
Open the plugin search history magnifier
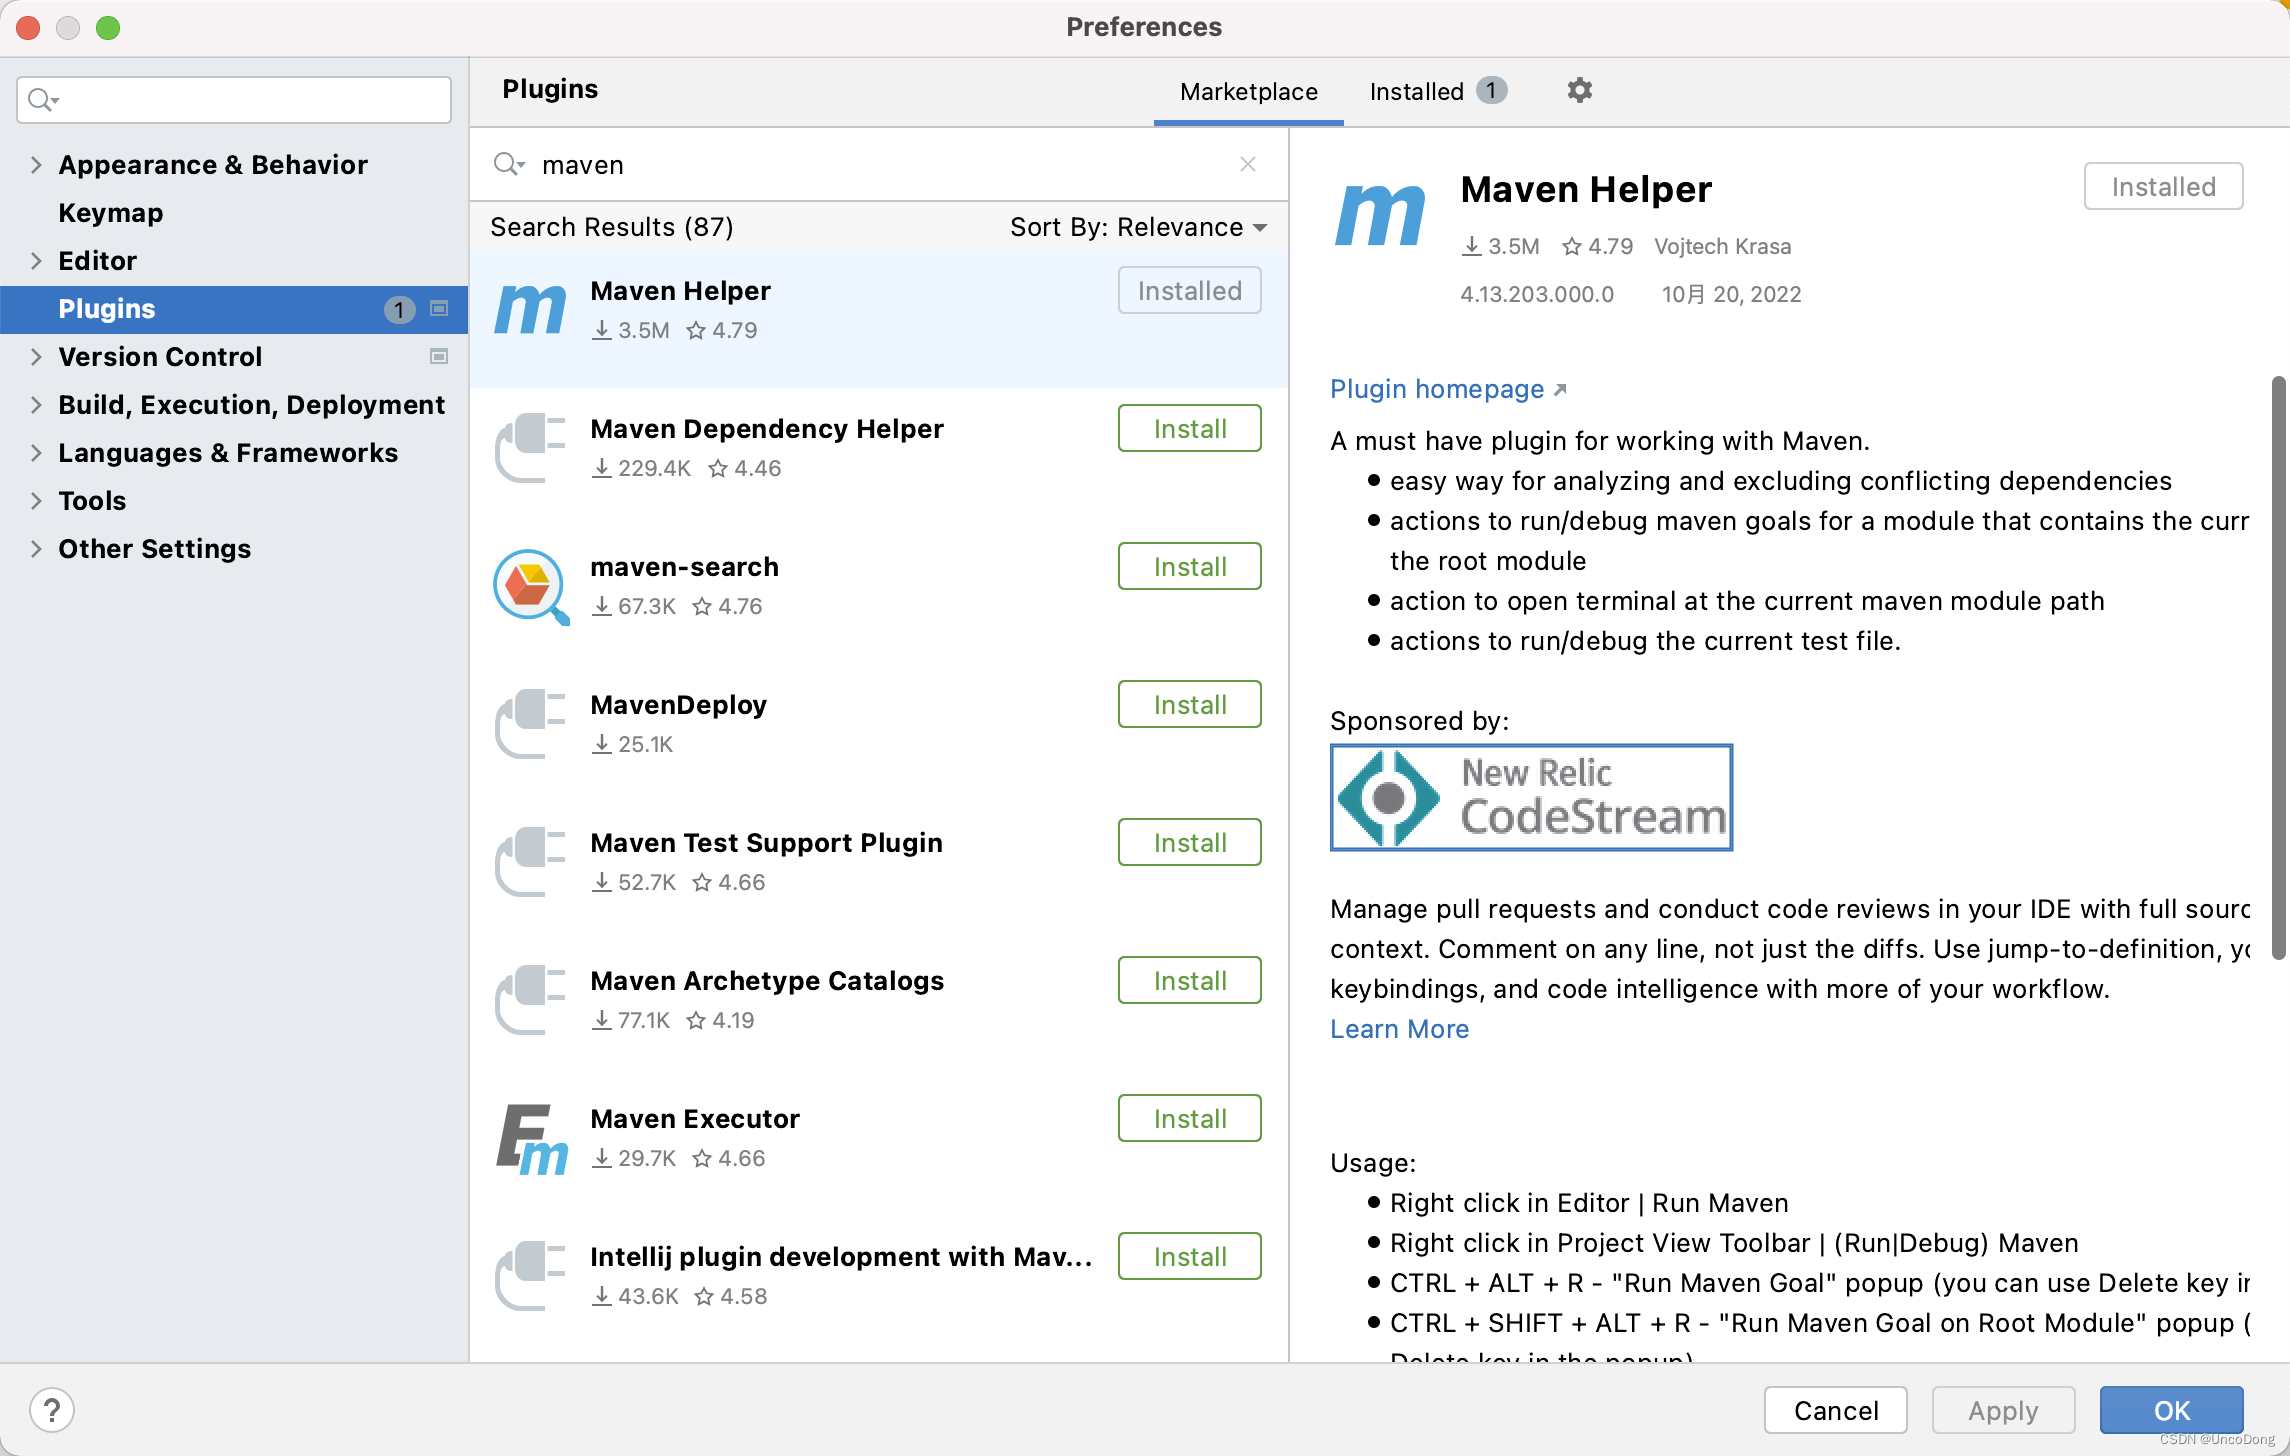coord(509,164)
